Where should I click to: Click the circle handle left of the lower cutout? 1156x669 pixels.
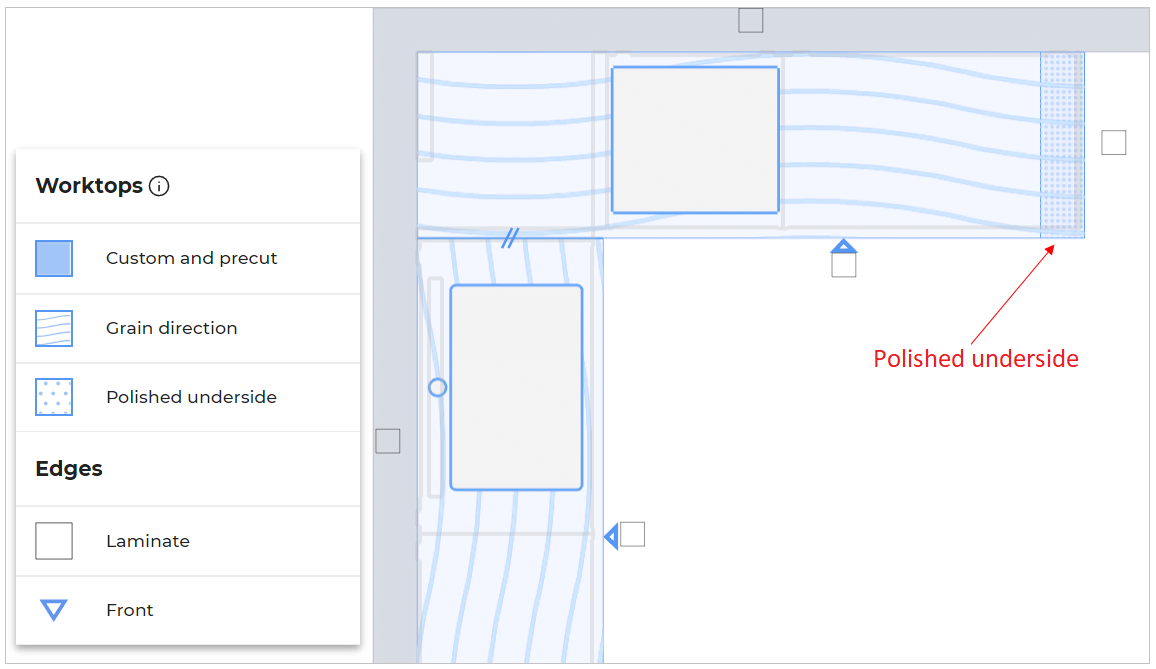pyautogui.click(x=437, y=387)
